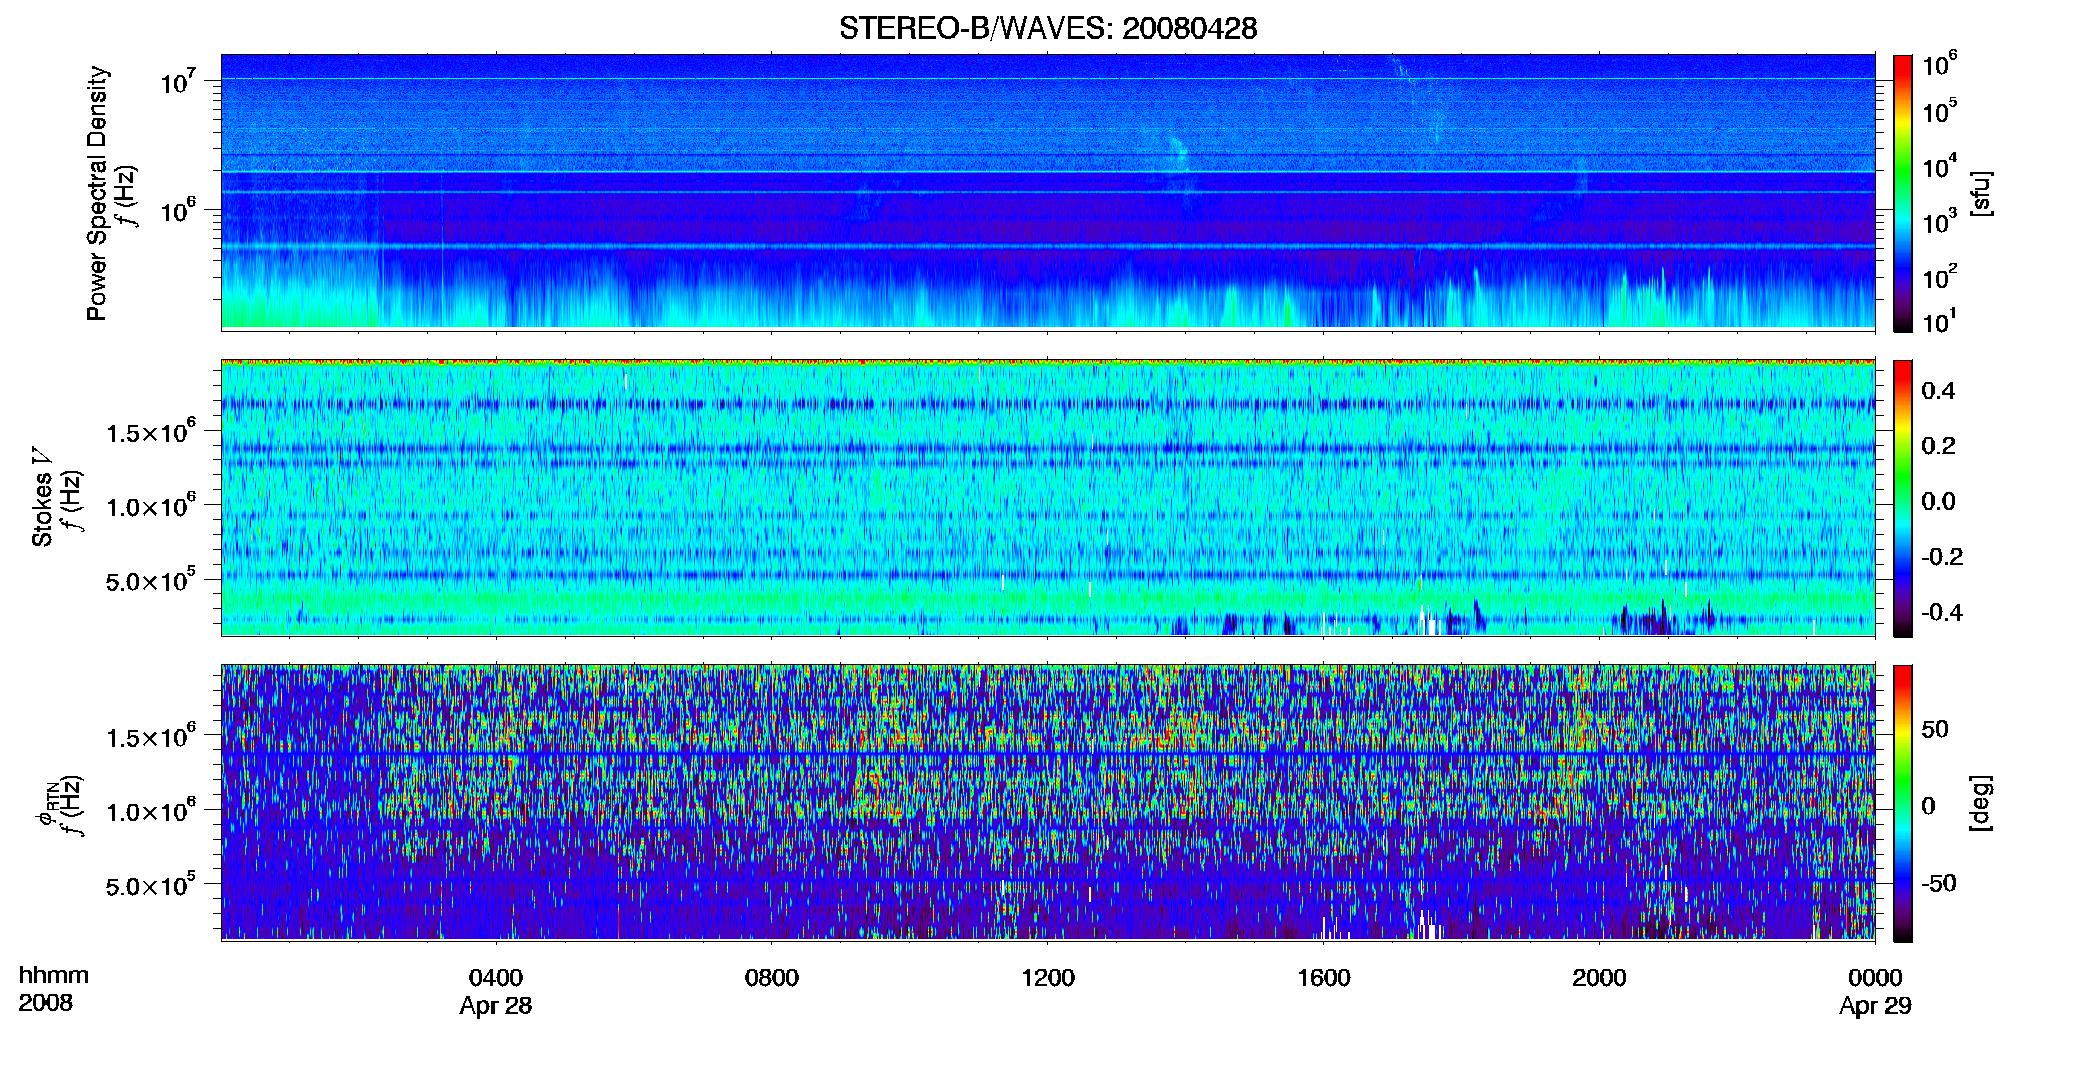Click the 0.0 label on the Stokes color bar
This screenshot has height=1080, width=2096.
click(x=1938, y=501)
